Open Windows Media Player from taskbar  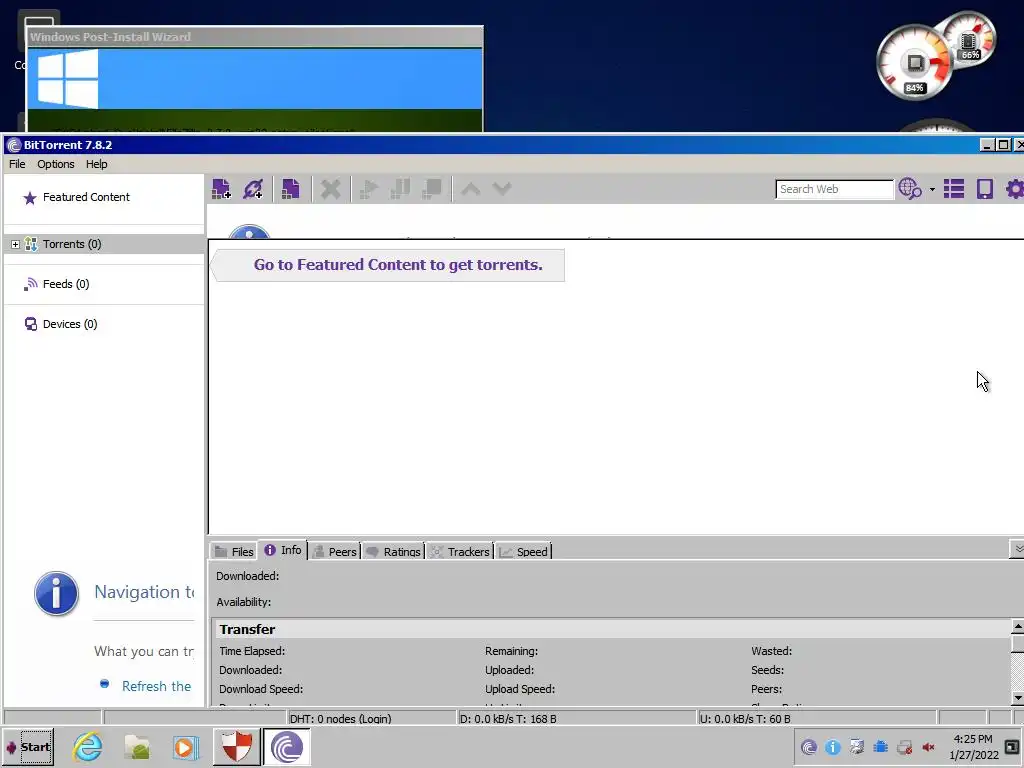(185, 747)
